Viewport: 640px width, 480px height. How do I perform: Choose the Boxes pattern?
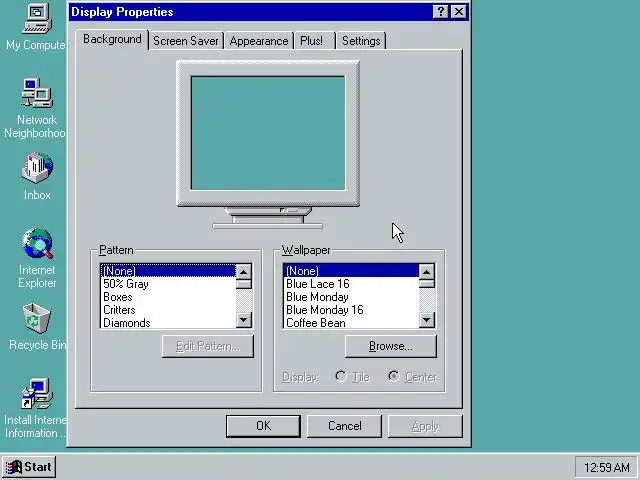[x=168, y=297]
